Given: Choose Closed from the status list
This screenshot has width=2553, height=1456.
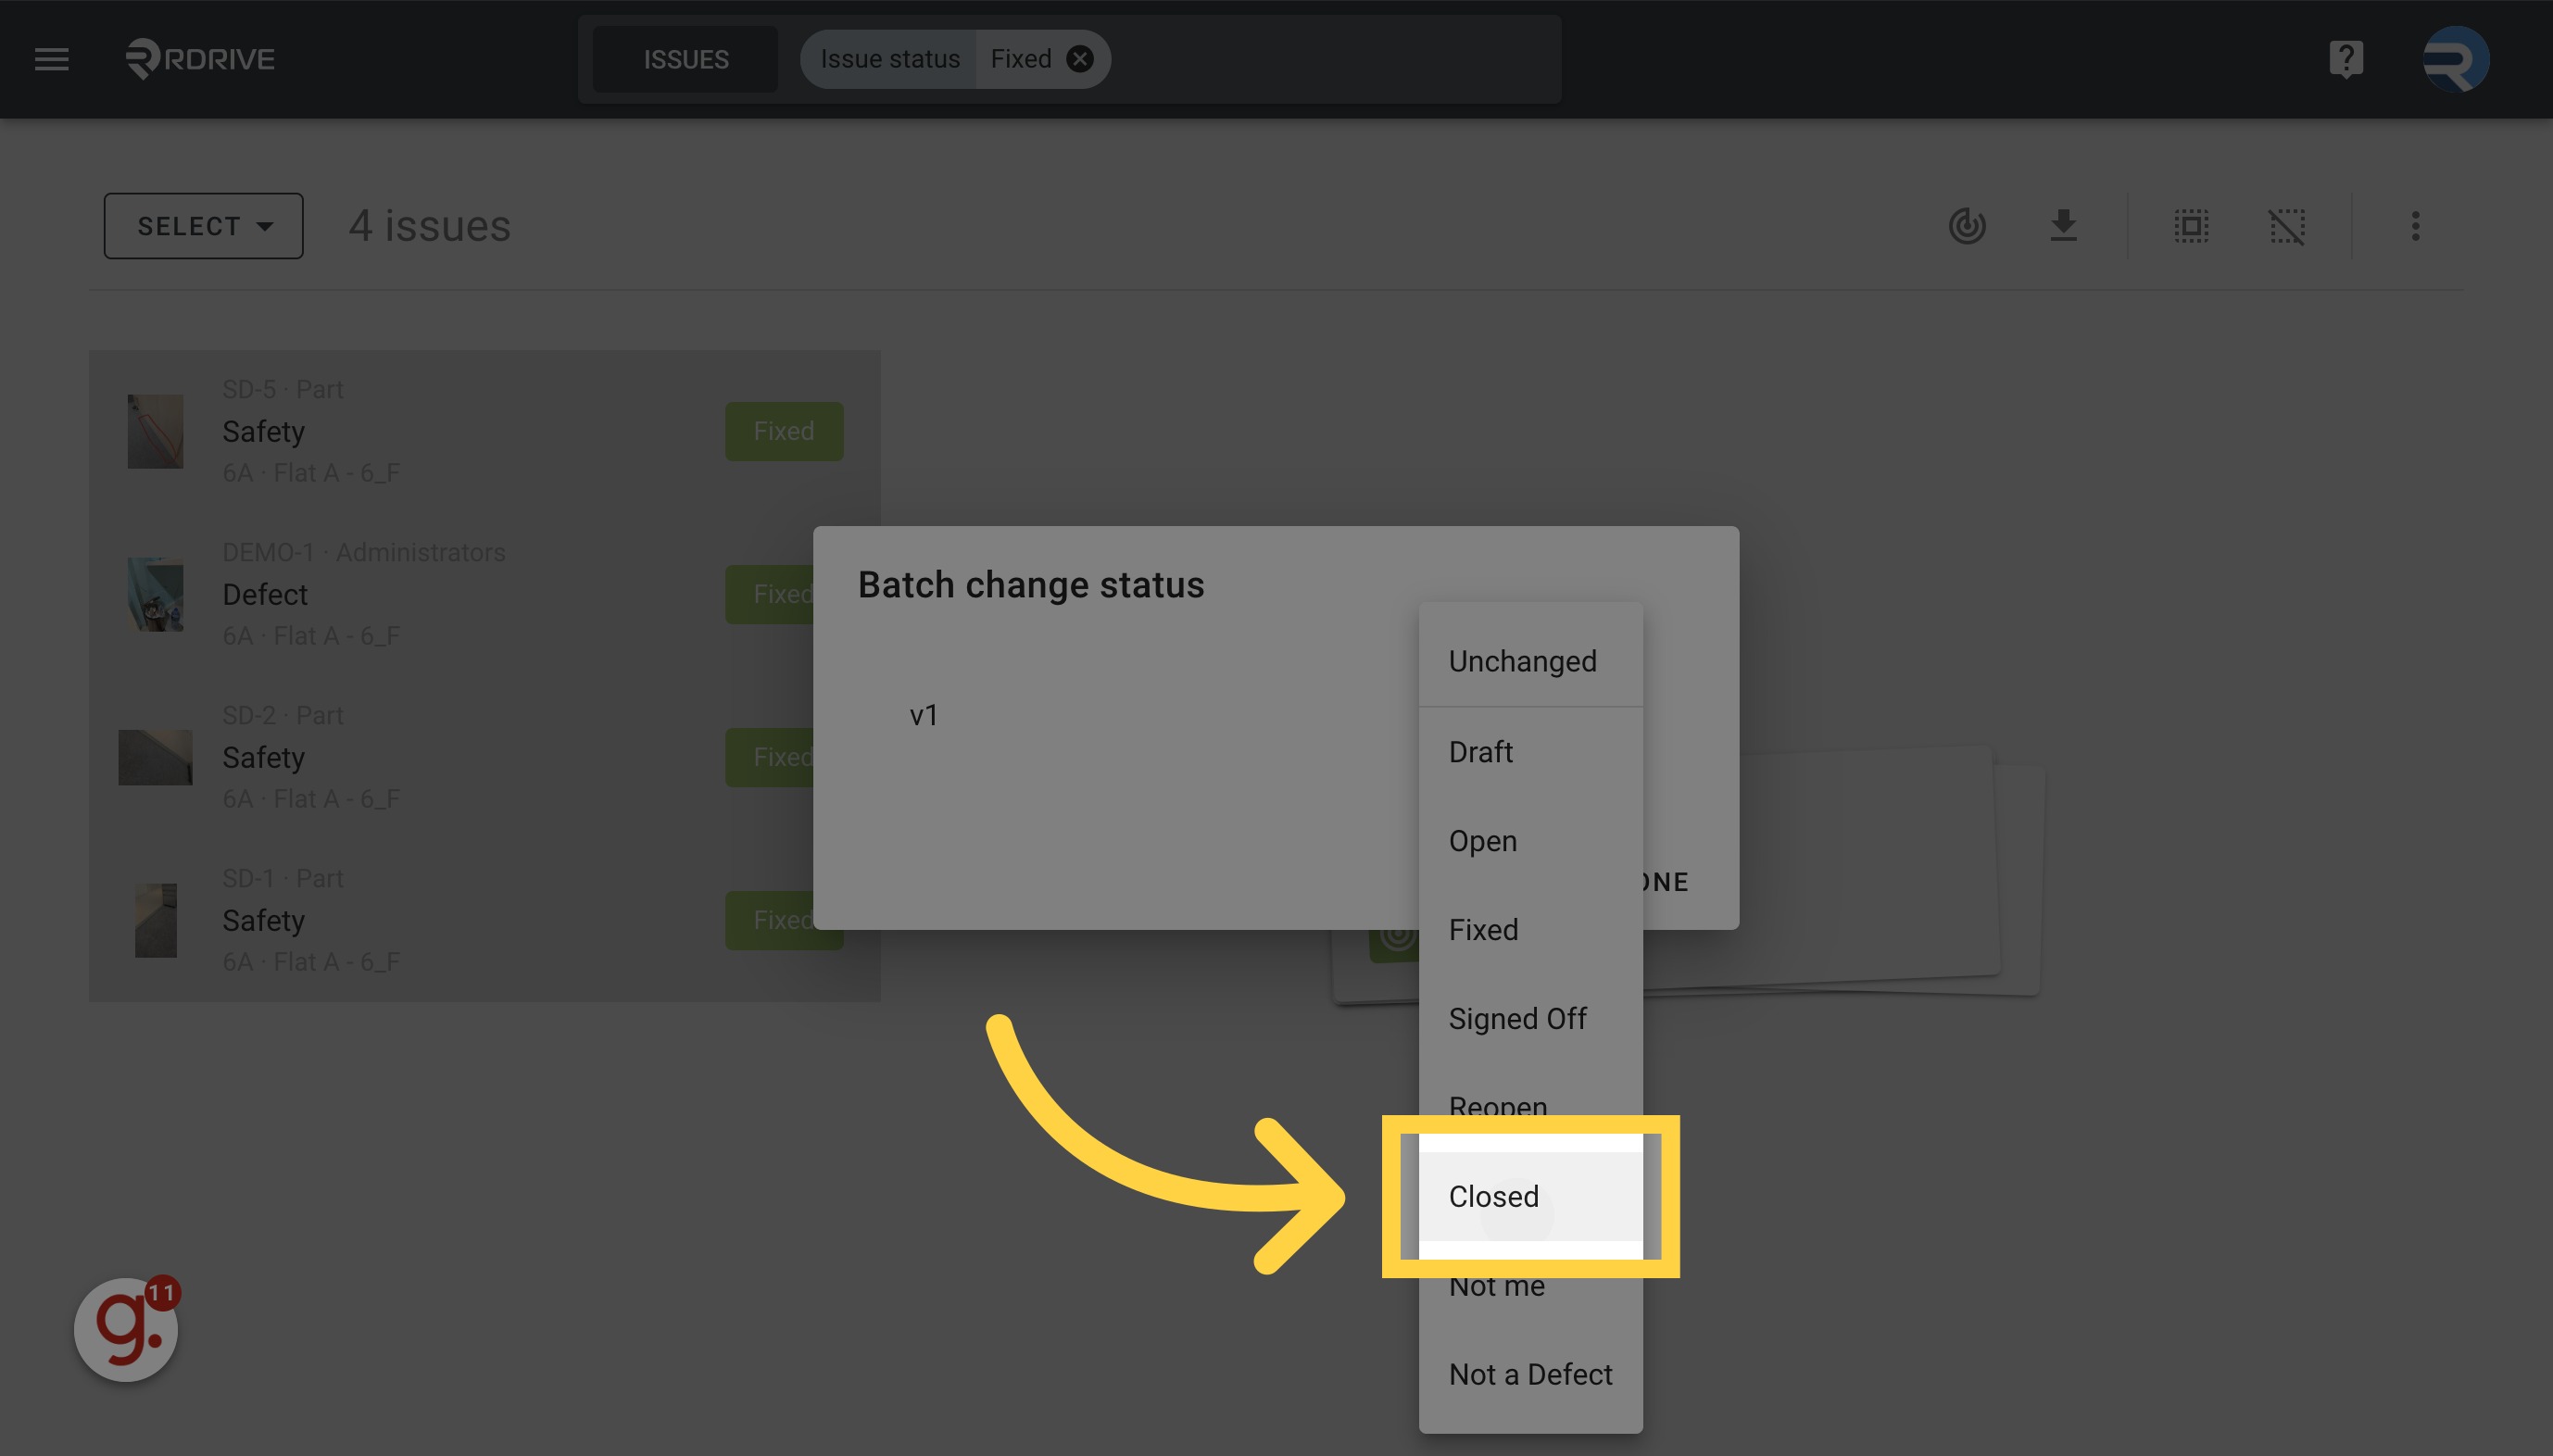Looking at the screenshot, I should coord(1530,1196).
